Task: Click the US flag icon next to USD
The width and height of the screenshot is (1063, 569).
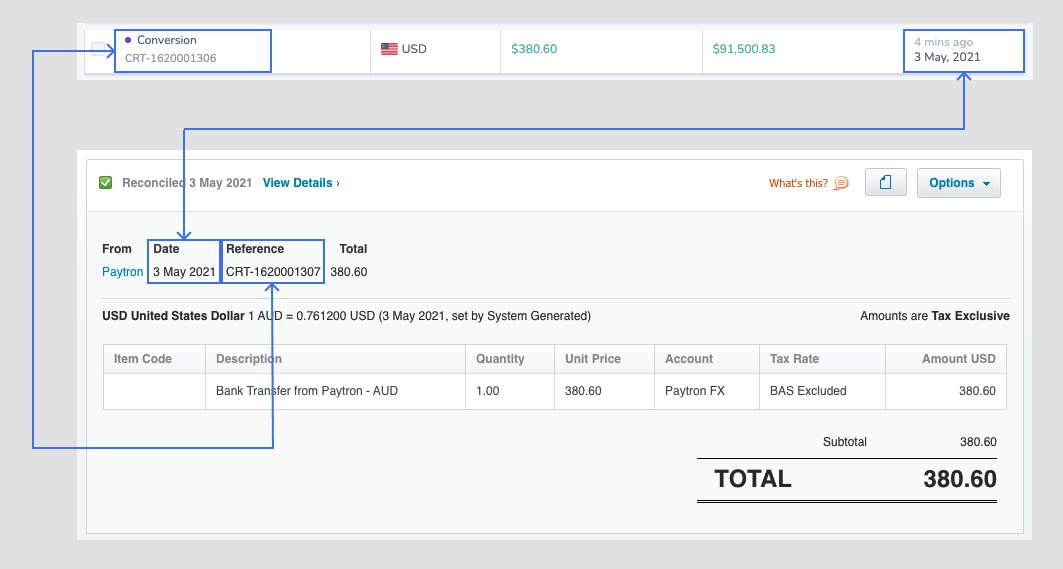Action: click(x=389, y=49)
